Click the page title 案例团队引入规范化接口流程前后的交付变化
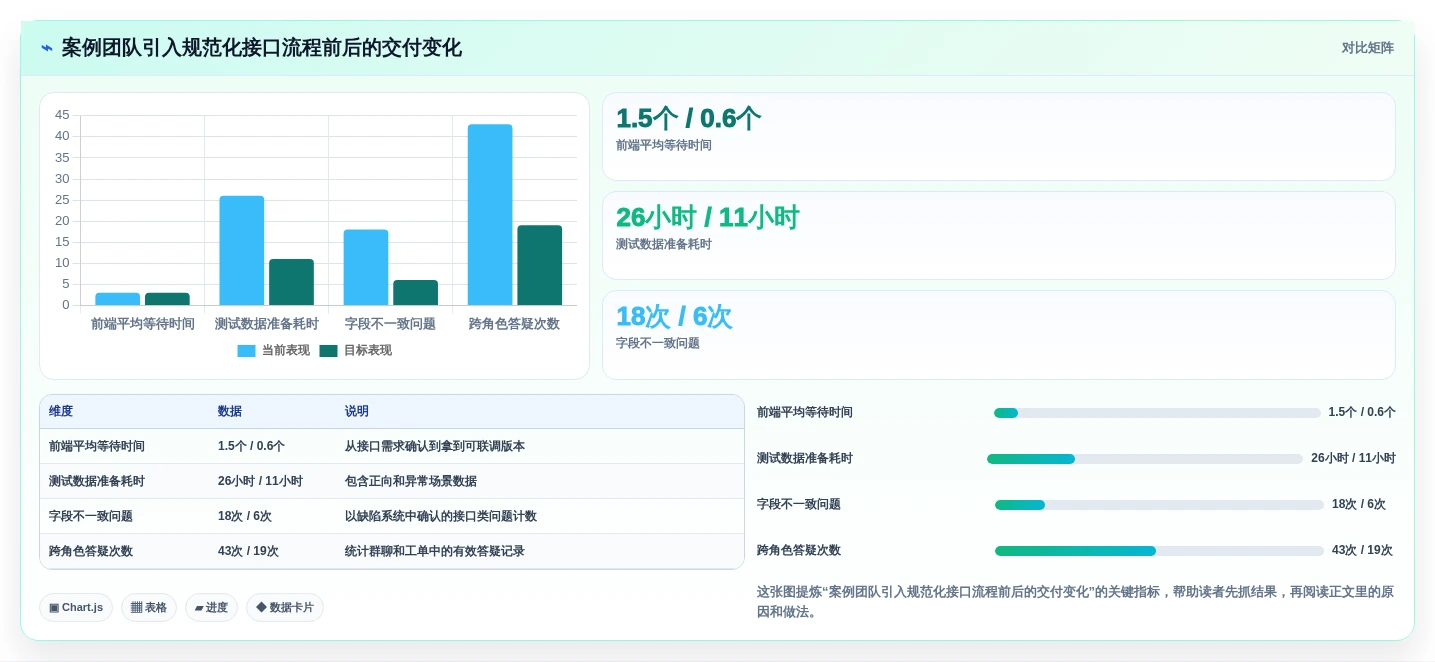 [x=262, y=48]
